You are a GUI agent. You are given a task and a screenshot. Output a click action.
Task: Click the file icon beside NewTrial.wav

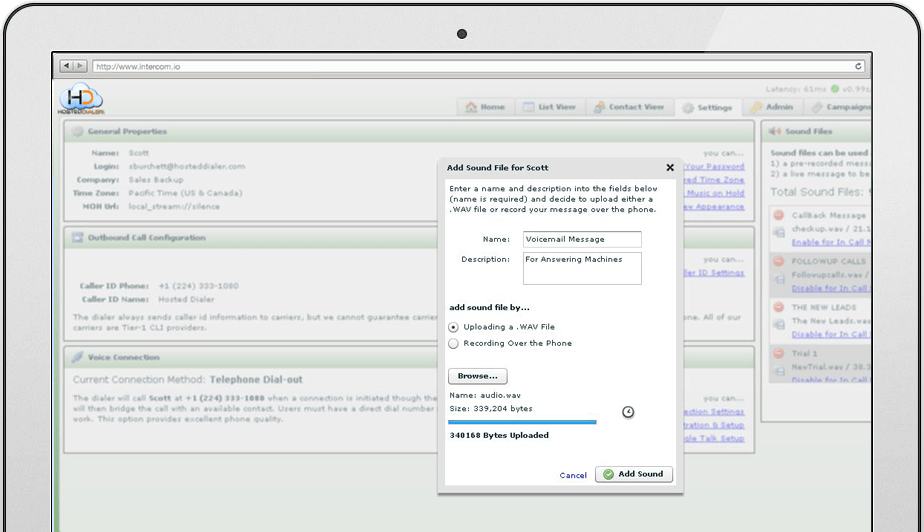pos(779,371)
